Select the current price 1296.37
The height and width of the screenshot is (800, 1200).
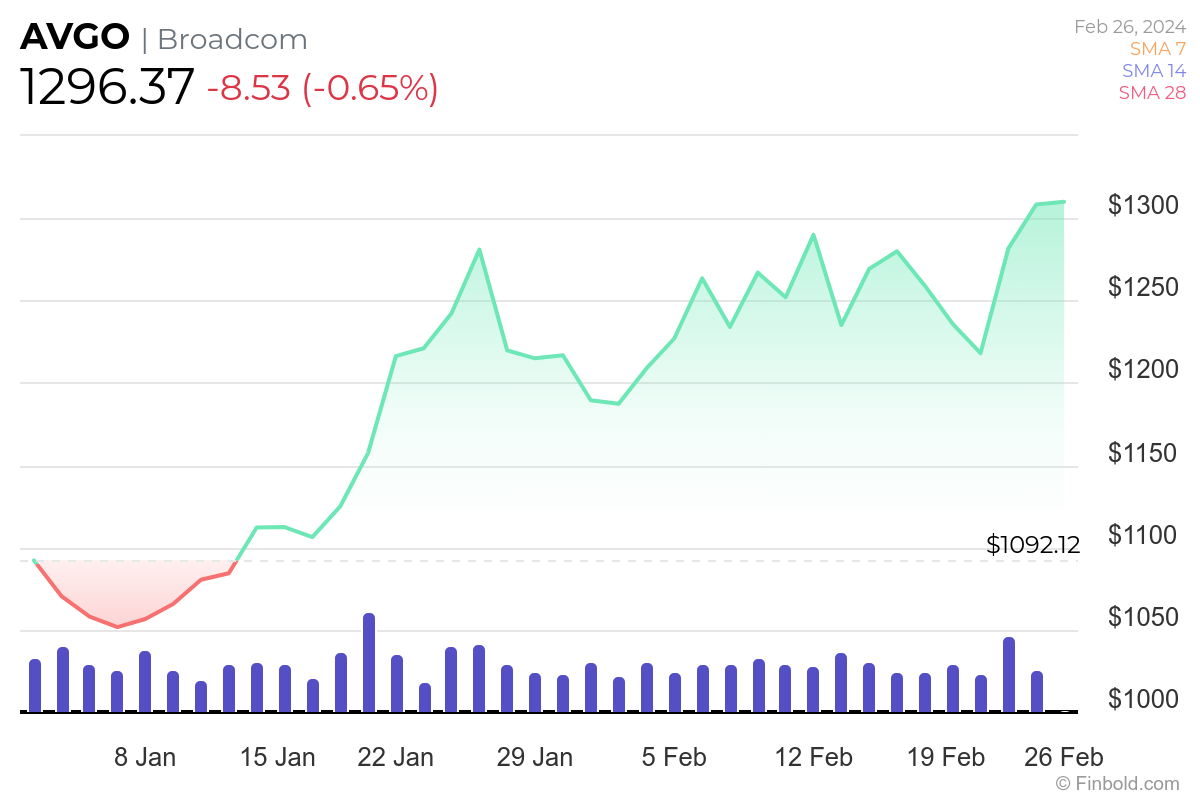point(107,88)
